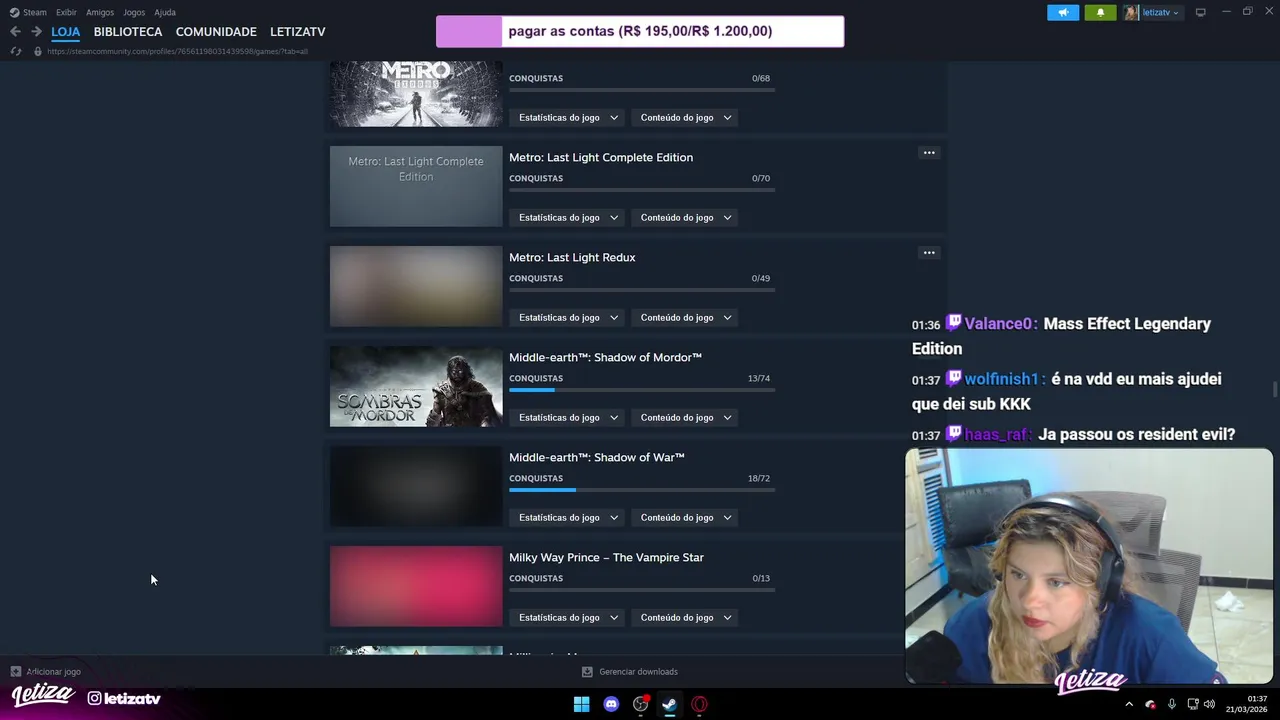The height and width of the screenshot is (720, 1280).
Task: Open the announcements megaphone button
Action: tap(1063, 13)
